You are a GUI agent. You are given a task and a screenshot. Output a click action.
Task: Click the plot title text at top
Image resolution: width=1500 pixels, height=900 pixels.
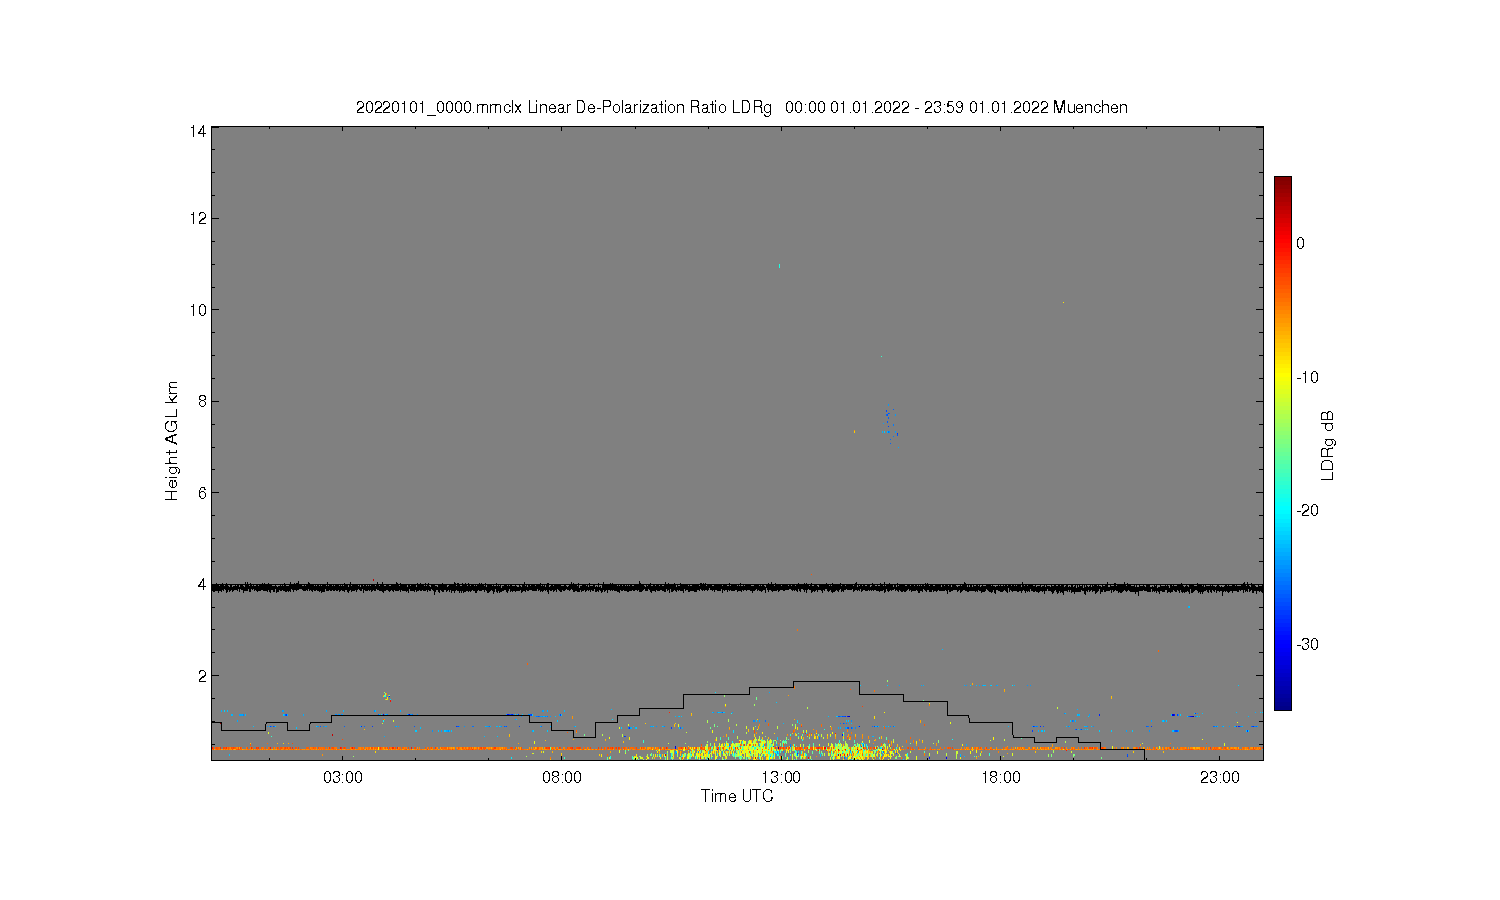(x=741, y=107)
